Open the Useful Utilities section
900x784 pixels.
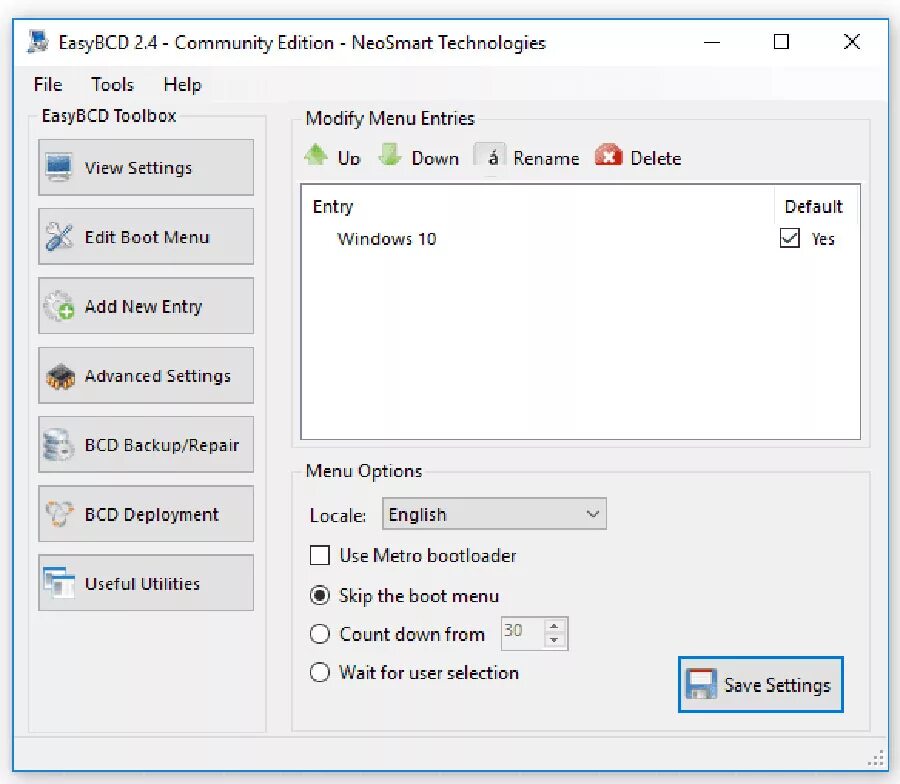[146, 583]
